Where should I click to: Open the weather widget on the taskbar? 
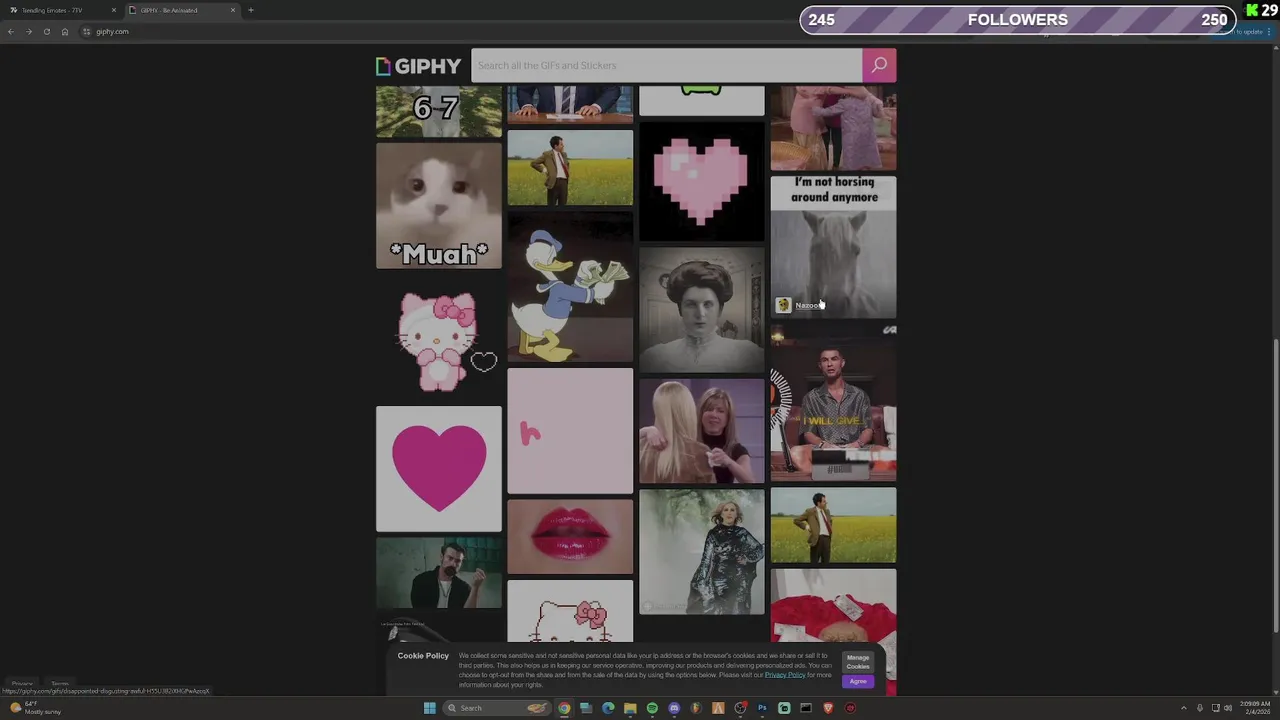pos(34,708)
